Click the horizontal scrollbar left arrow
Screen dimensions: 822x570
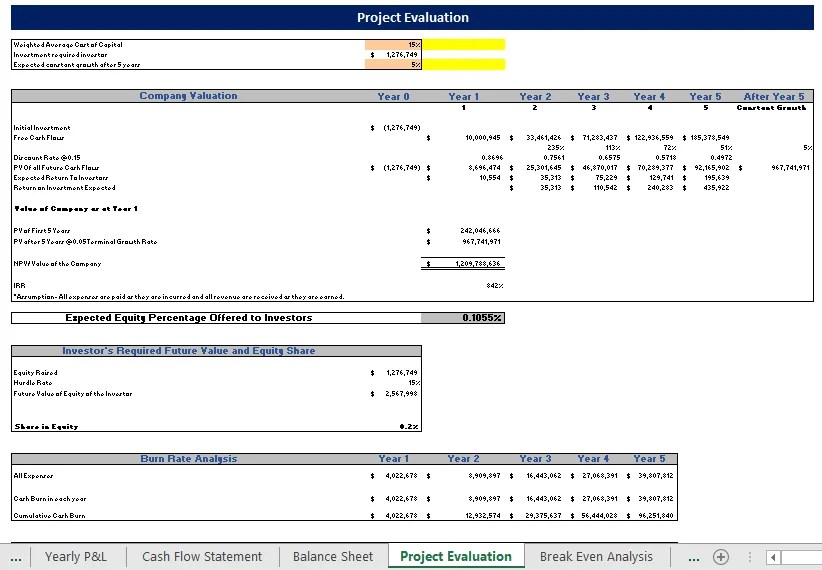coord(773,557)
